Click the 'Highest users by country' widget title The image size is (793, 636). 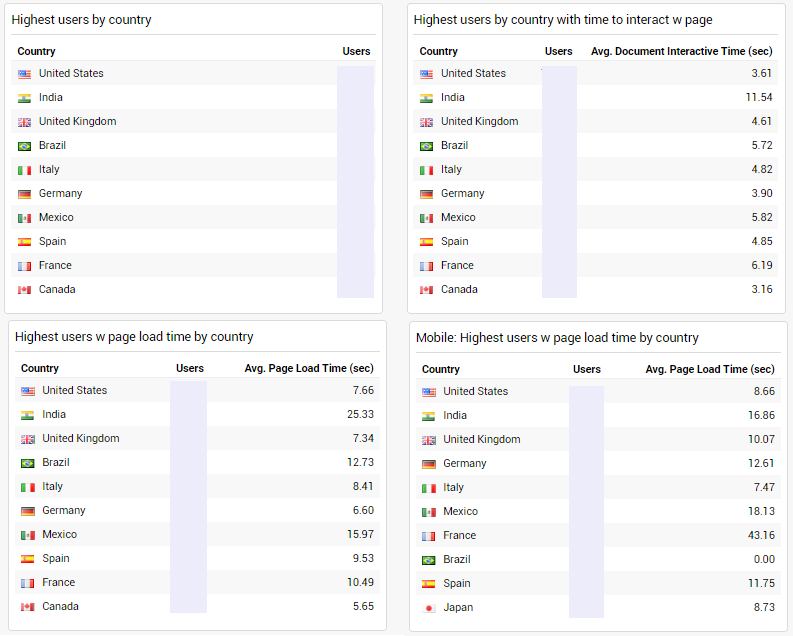coord(82,20)
